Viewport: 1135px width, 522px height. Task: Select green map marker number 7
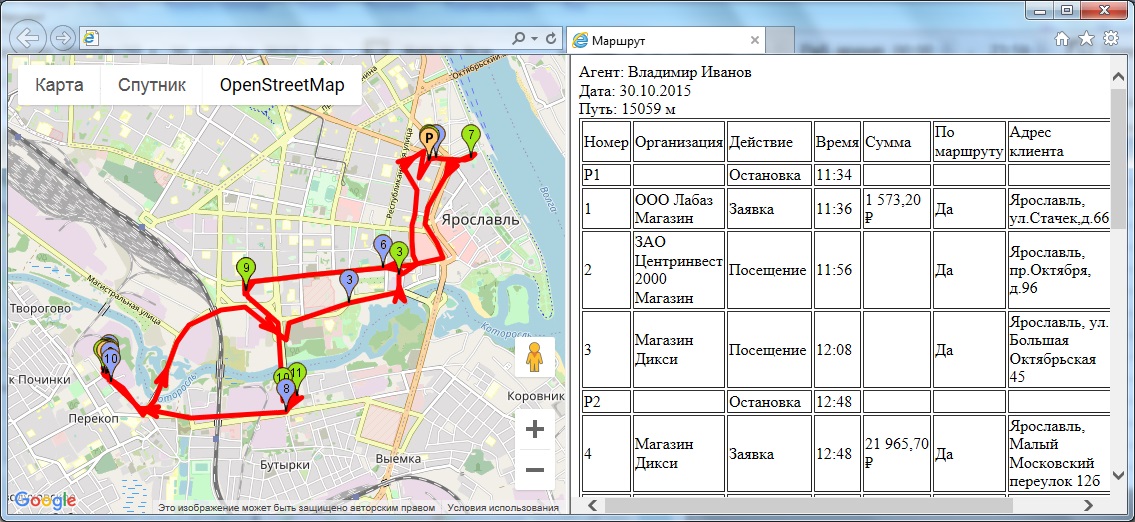tap(471, 139)
